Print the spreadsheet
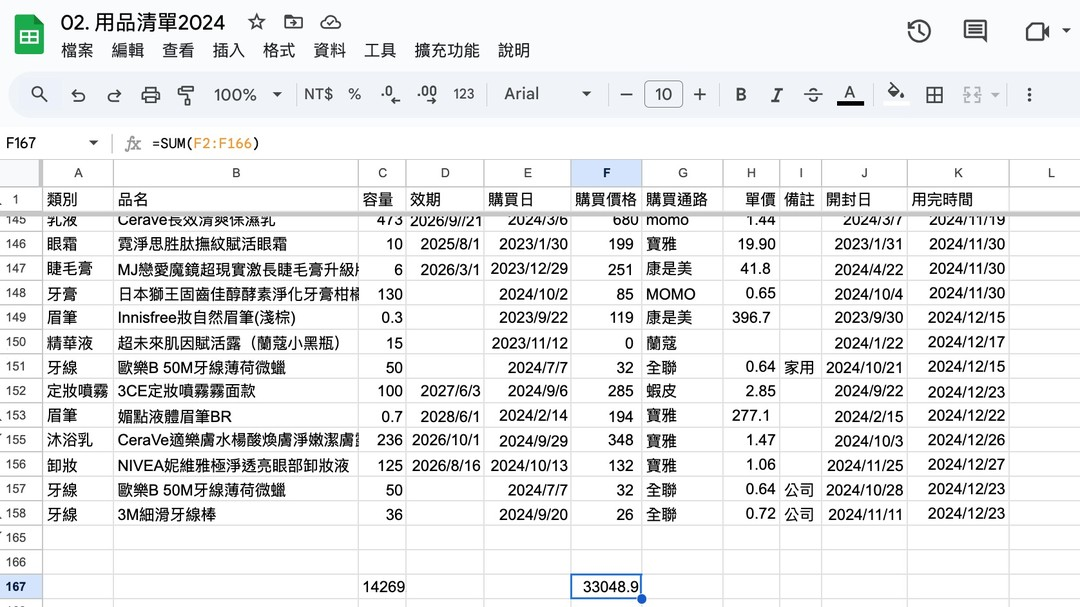Viewport: 1080px width, 607px height. (x=150, y=95)
